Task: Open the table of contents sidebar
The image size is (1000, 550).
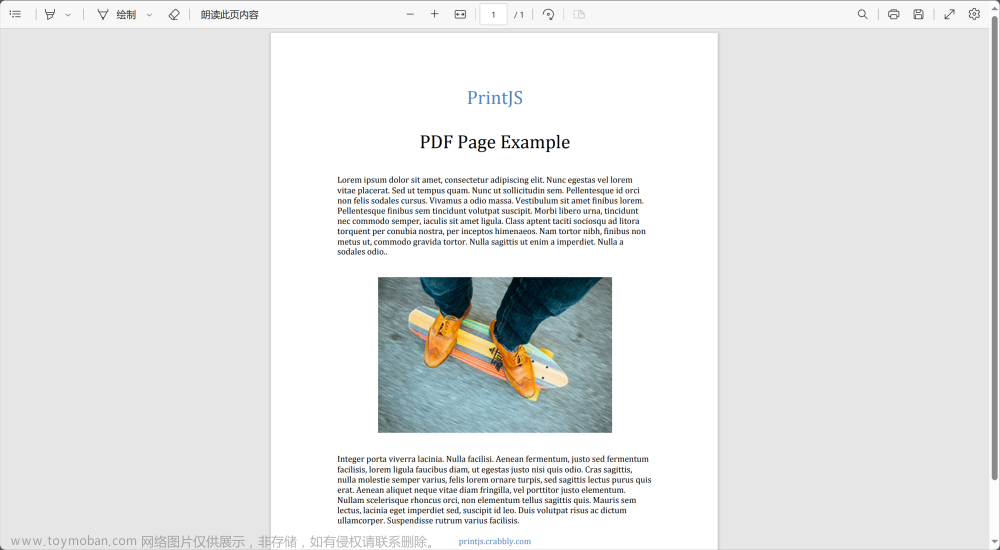Action: (x=15, y=14)
